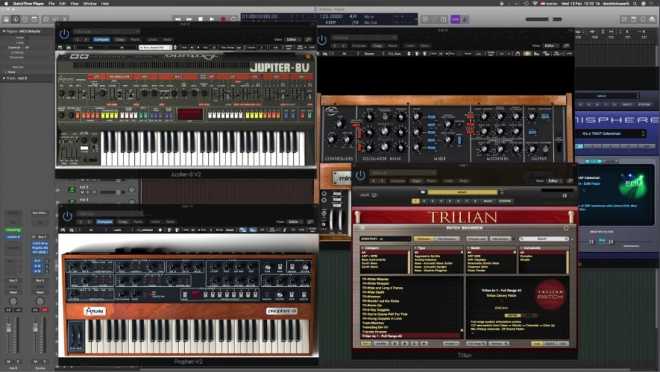Click link icon in Prophet plugin header

311,222
